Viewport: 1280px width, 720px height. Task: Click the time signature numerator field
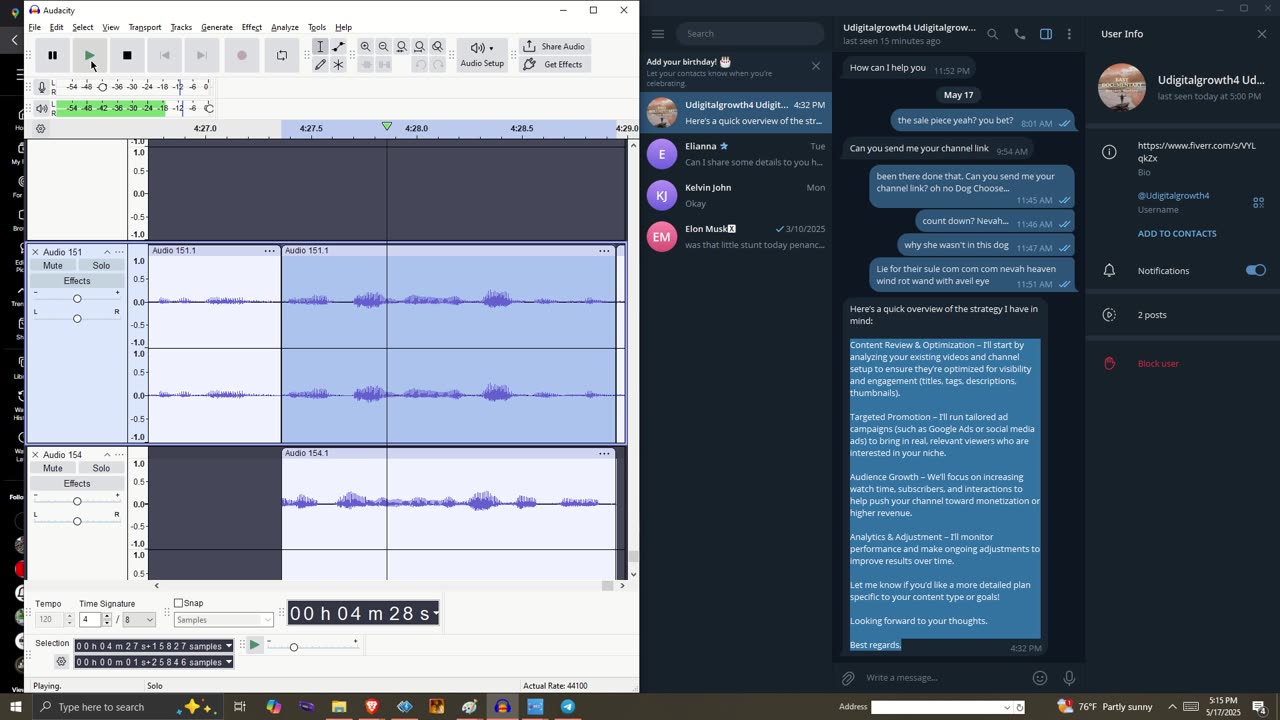click(89, 620)
